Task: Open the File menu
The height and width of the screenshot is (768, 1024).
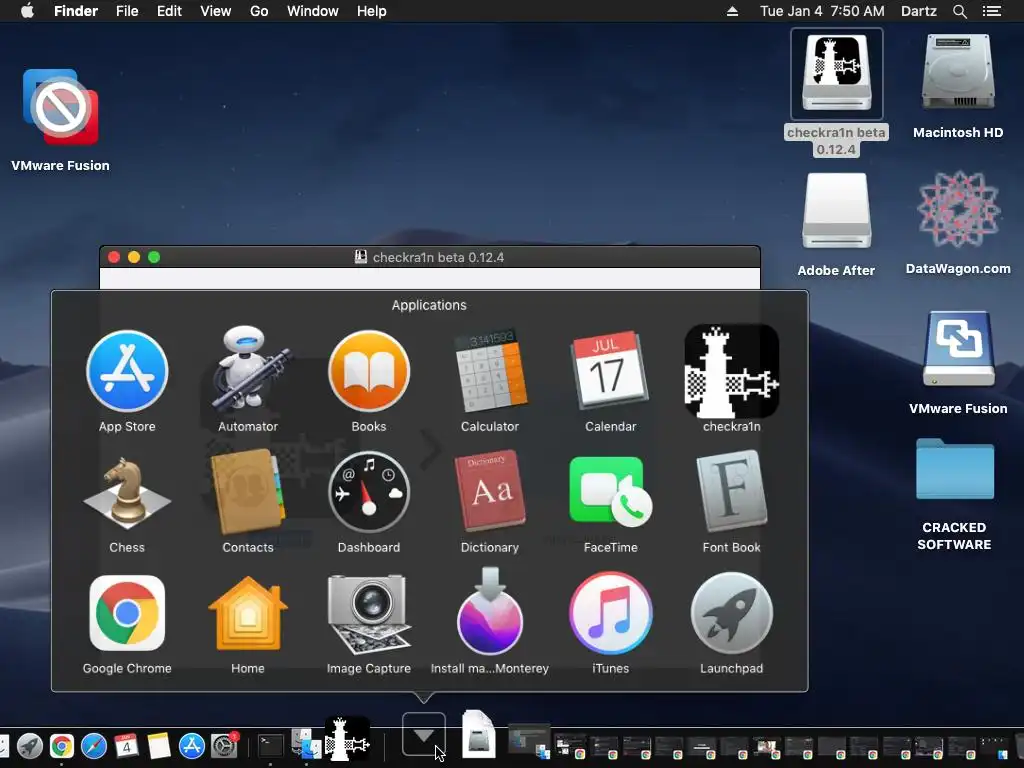Action: pos(127,11)
